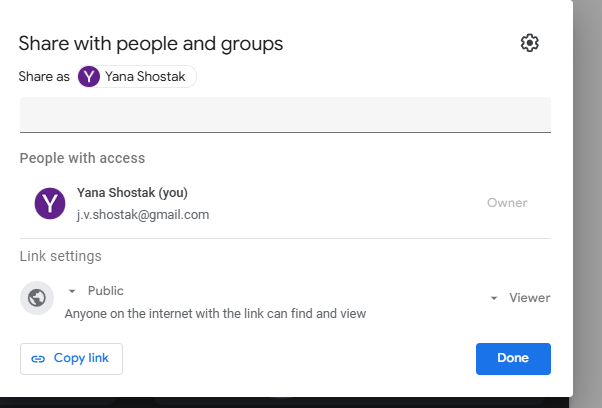This screenshot has width=602, height=408.
Task: Expand the dropdown arrow beside Public
Action: pos(72,291)
